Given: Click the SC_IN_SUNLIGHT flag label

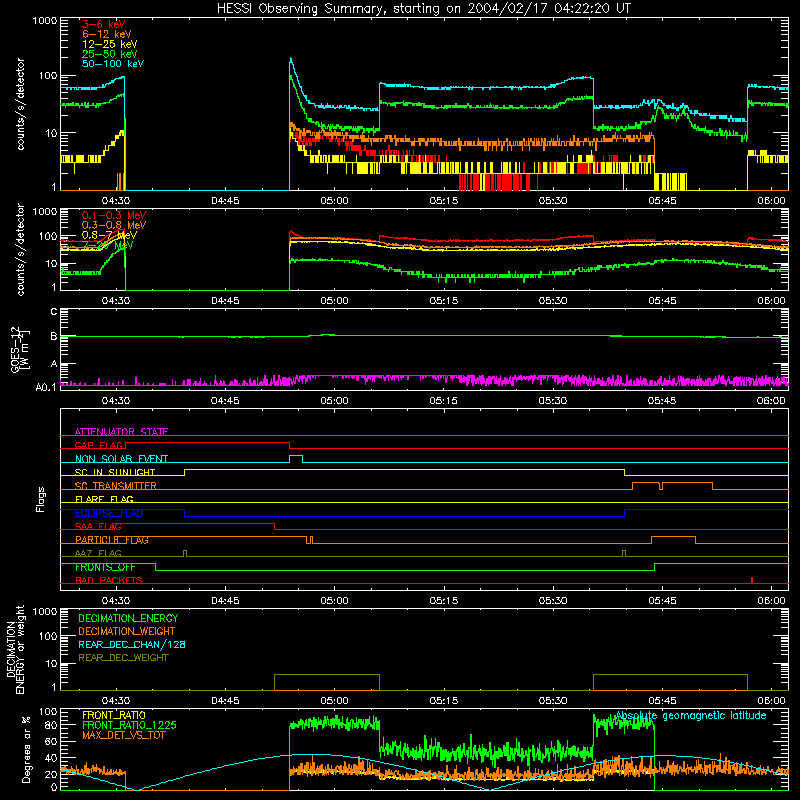Looking at the screenshot, I should [x=115, y=472].
